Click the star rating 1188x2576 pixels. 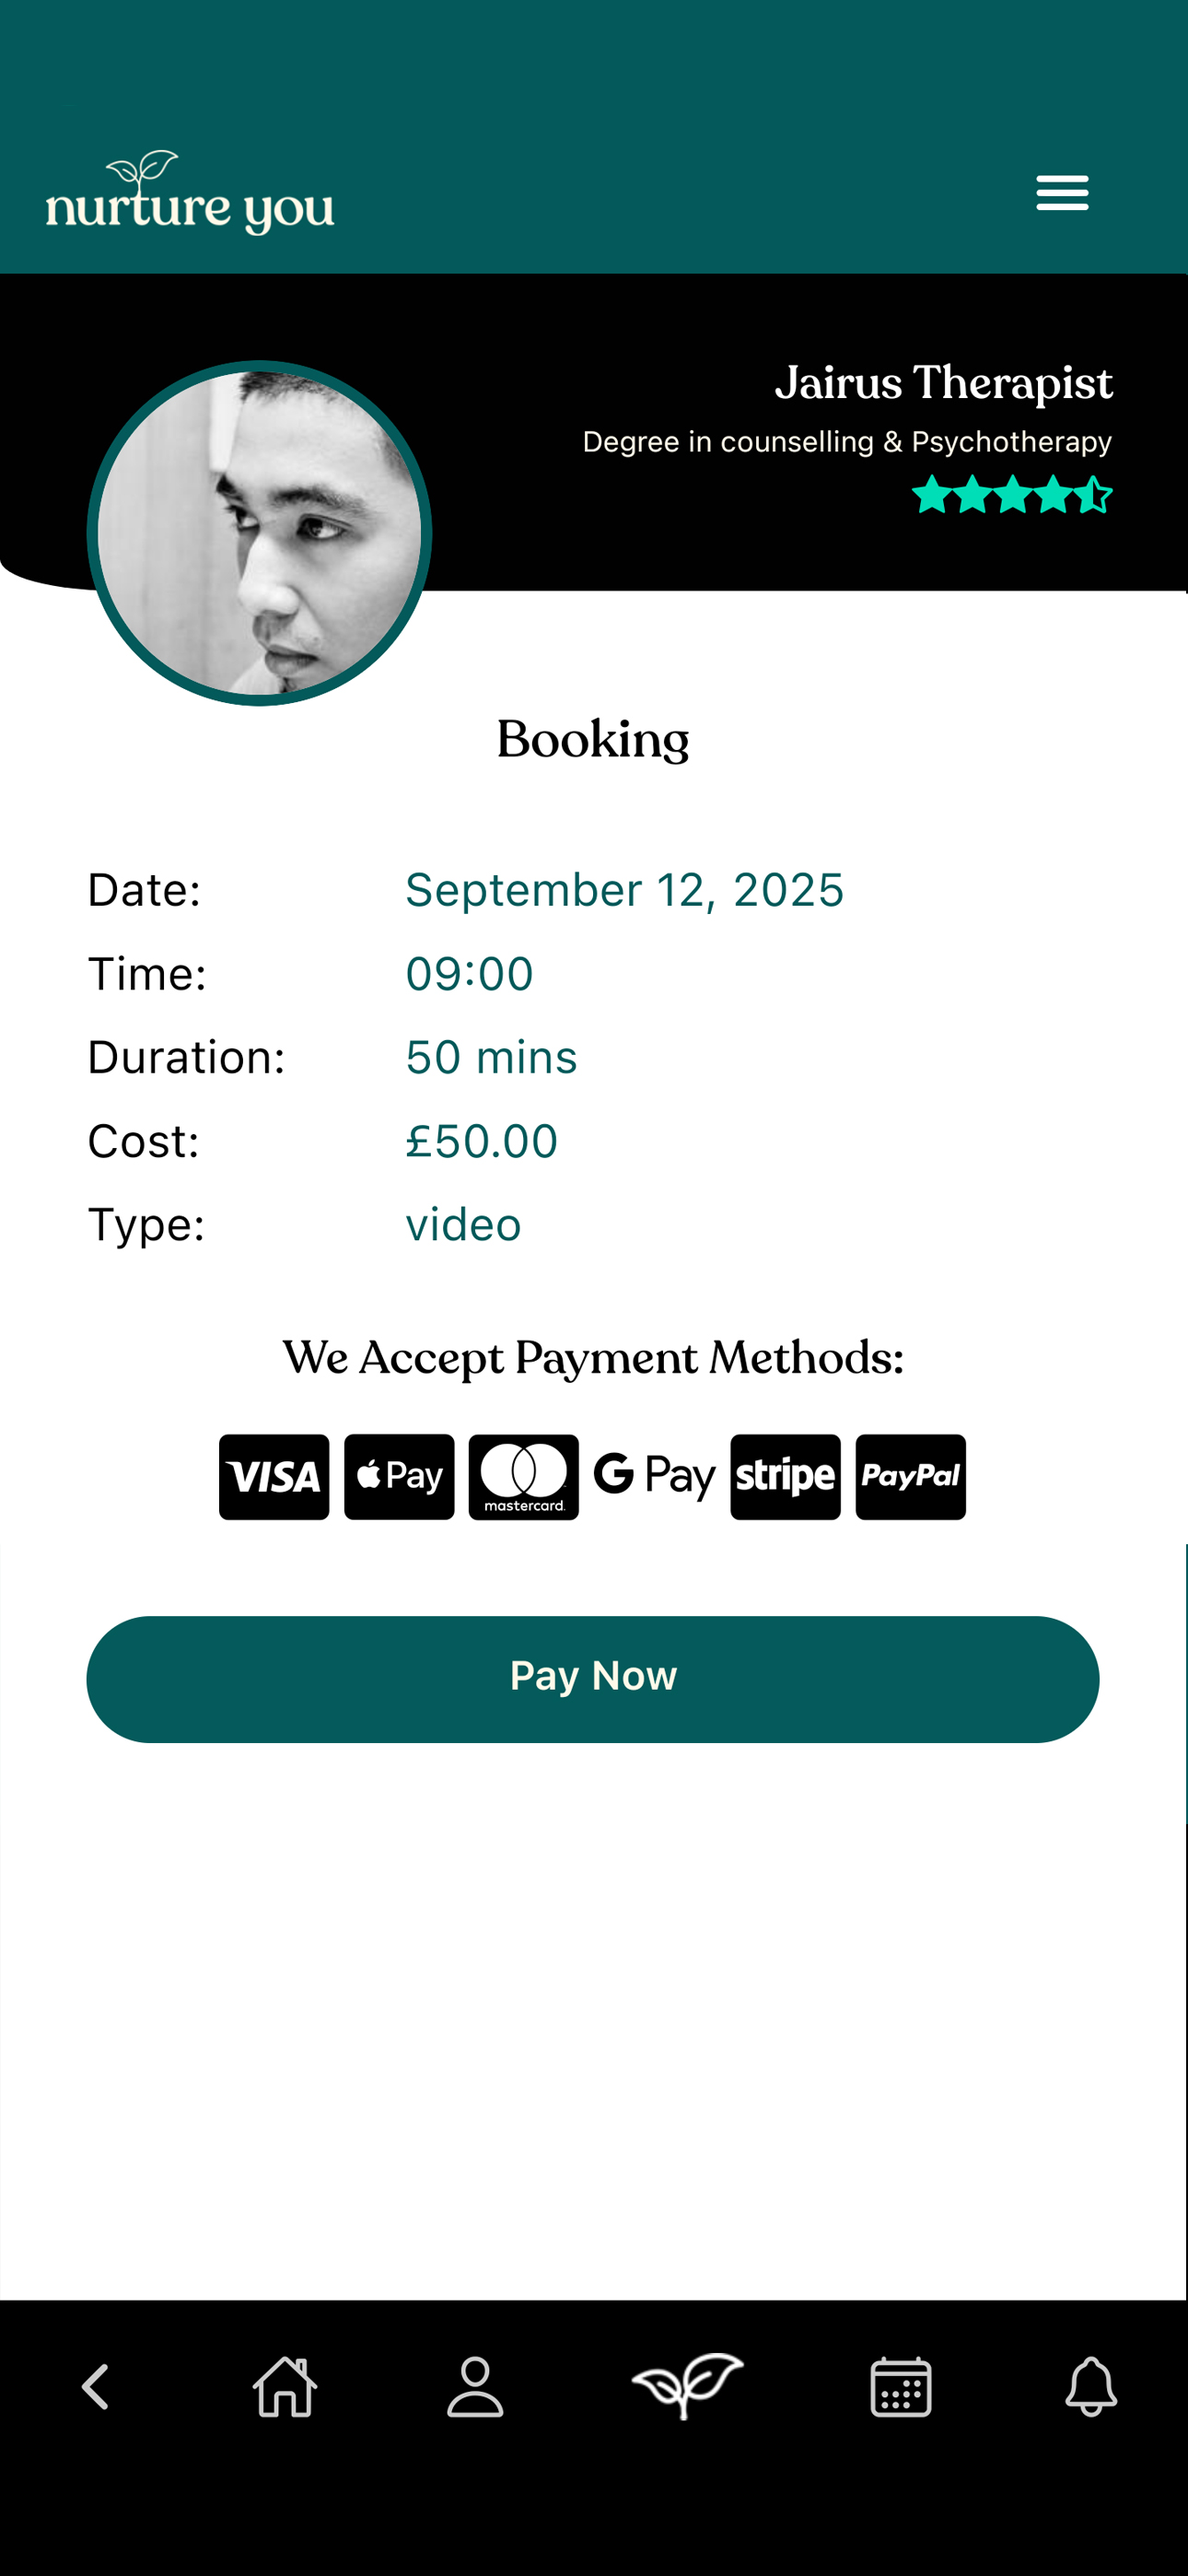click(1012, 495)
